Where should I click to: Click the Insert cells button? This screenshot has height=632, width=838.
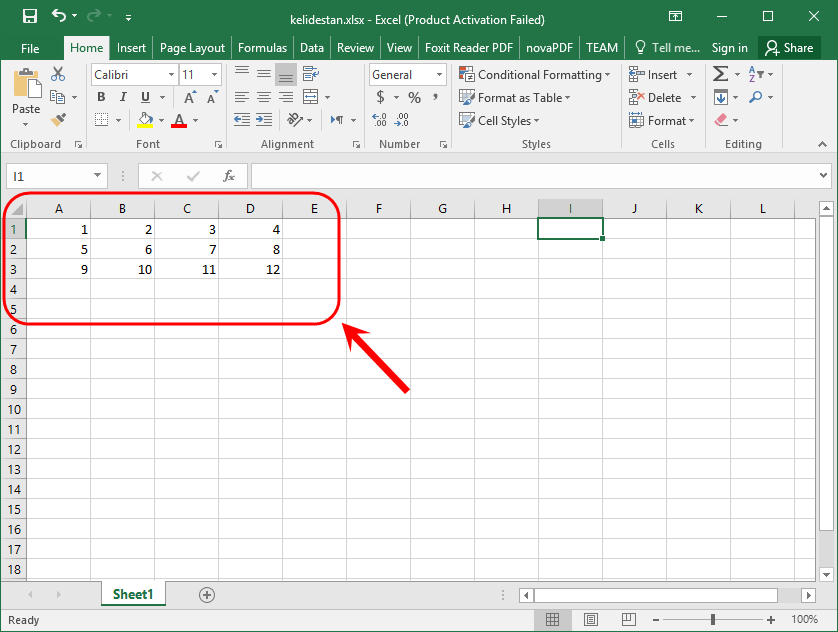coord(661,75)
